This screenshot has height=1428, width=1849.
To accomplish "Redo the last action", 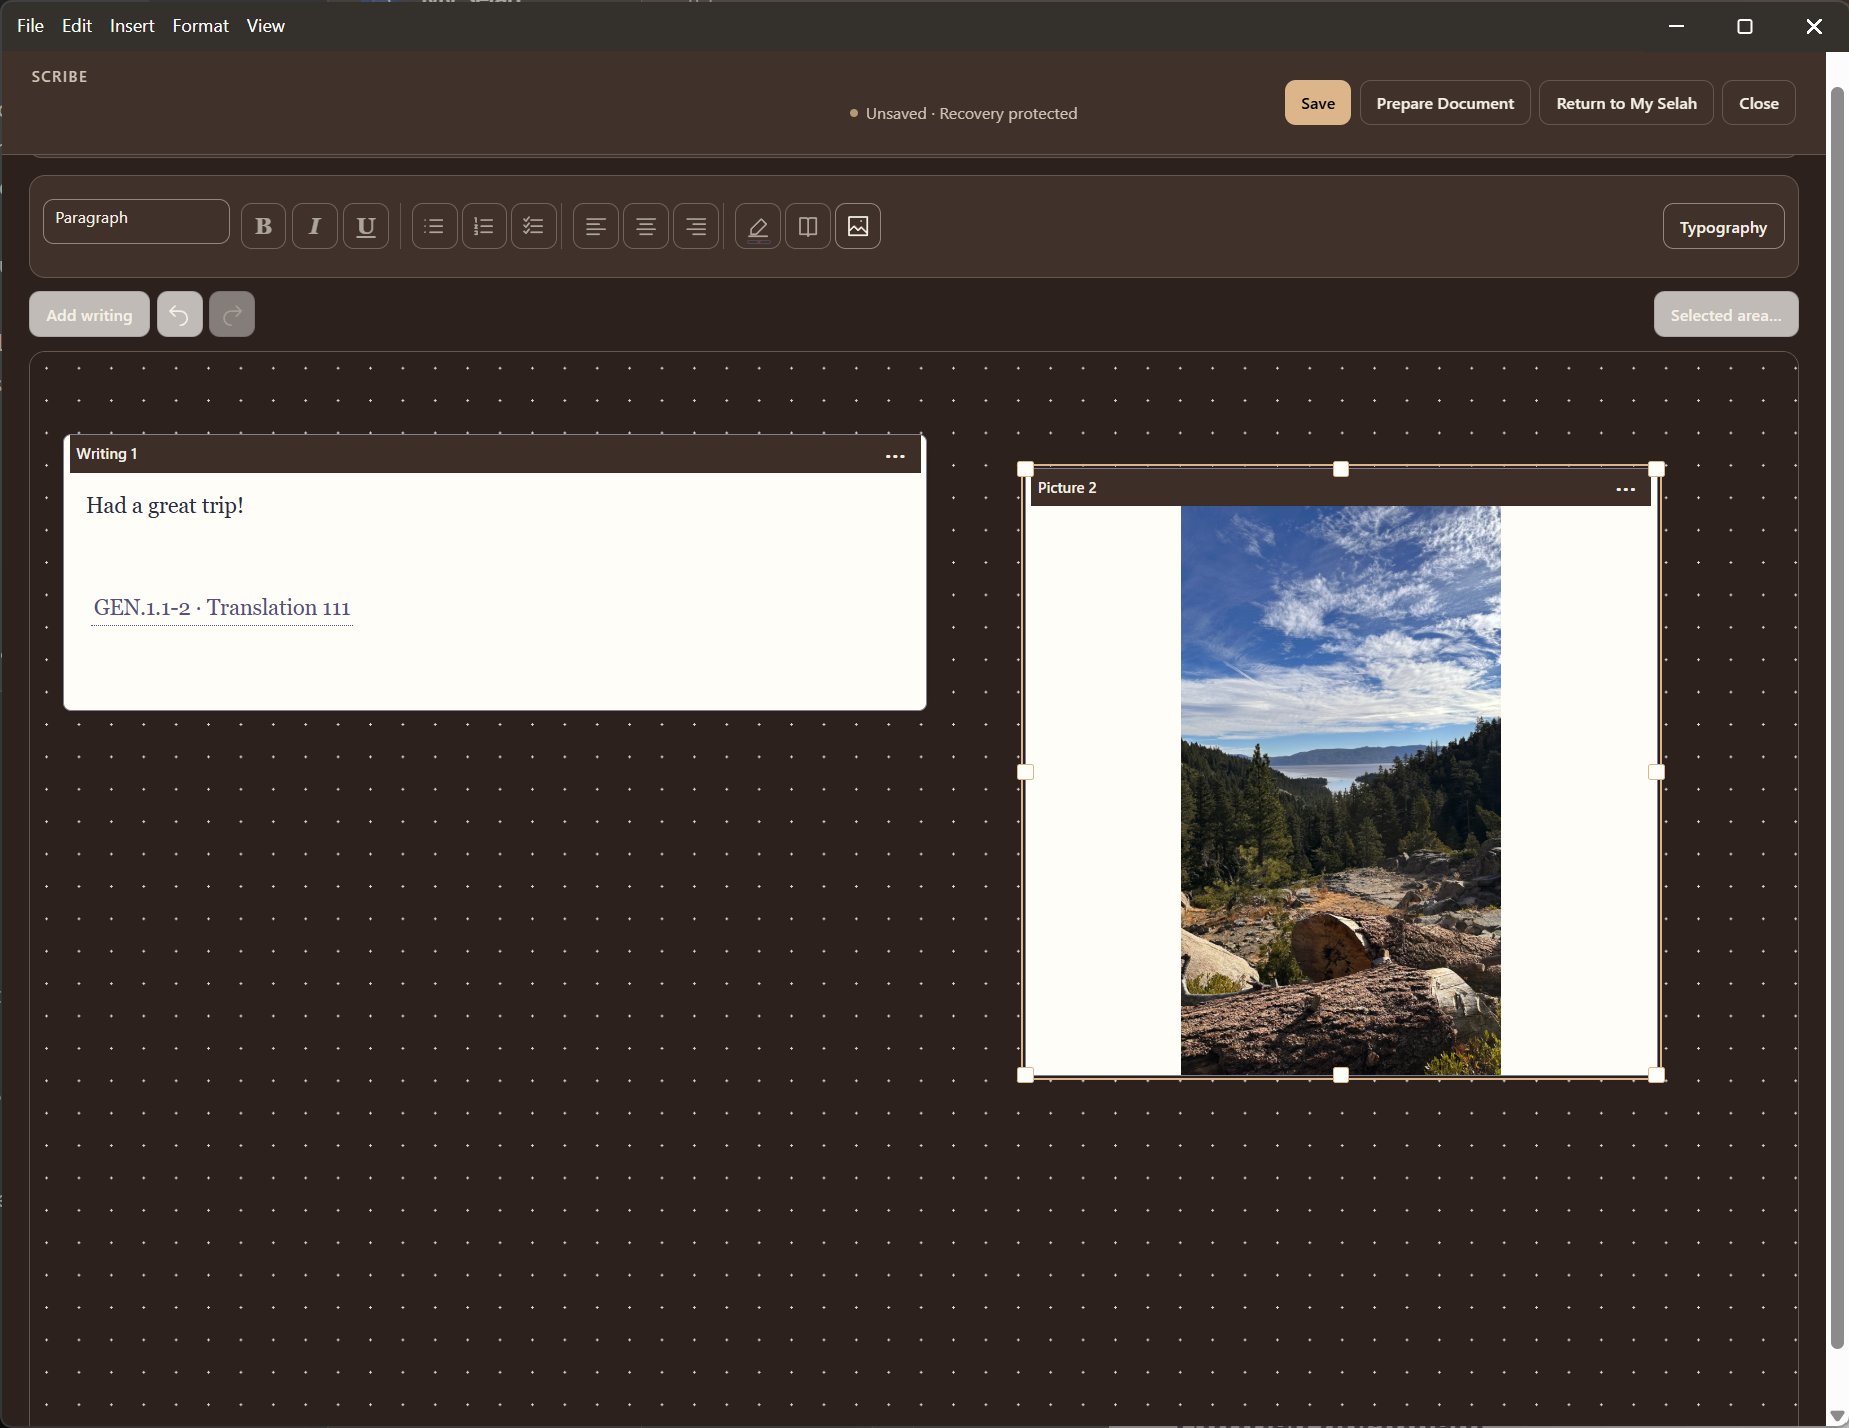I will point(232,315).
